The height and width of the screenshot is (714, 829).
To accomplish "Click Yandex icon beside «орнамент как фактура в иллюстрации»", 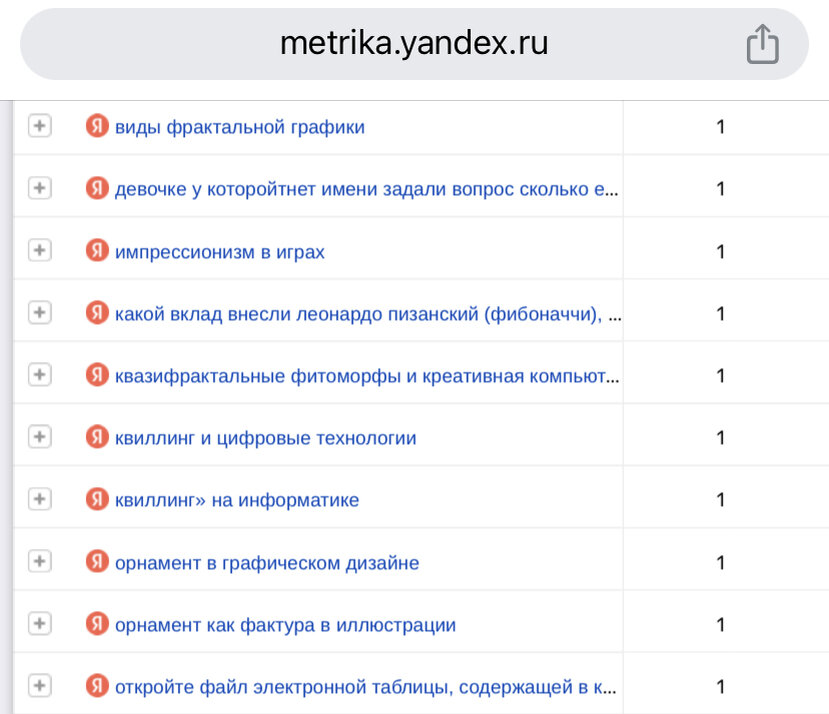I will coord(97,624).
